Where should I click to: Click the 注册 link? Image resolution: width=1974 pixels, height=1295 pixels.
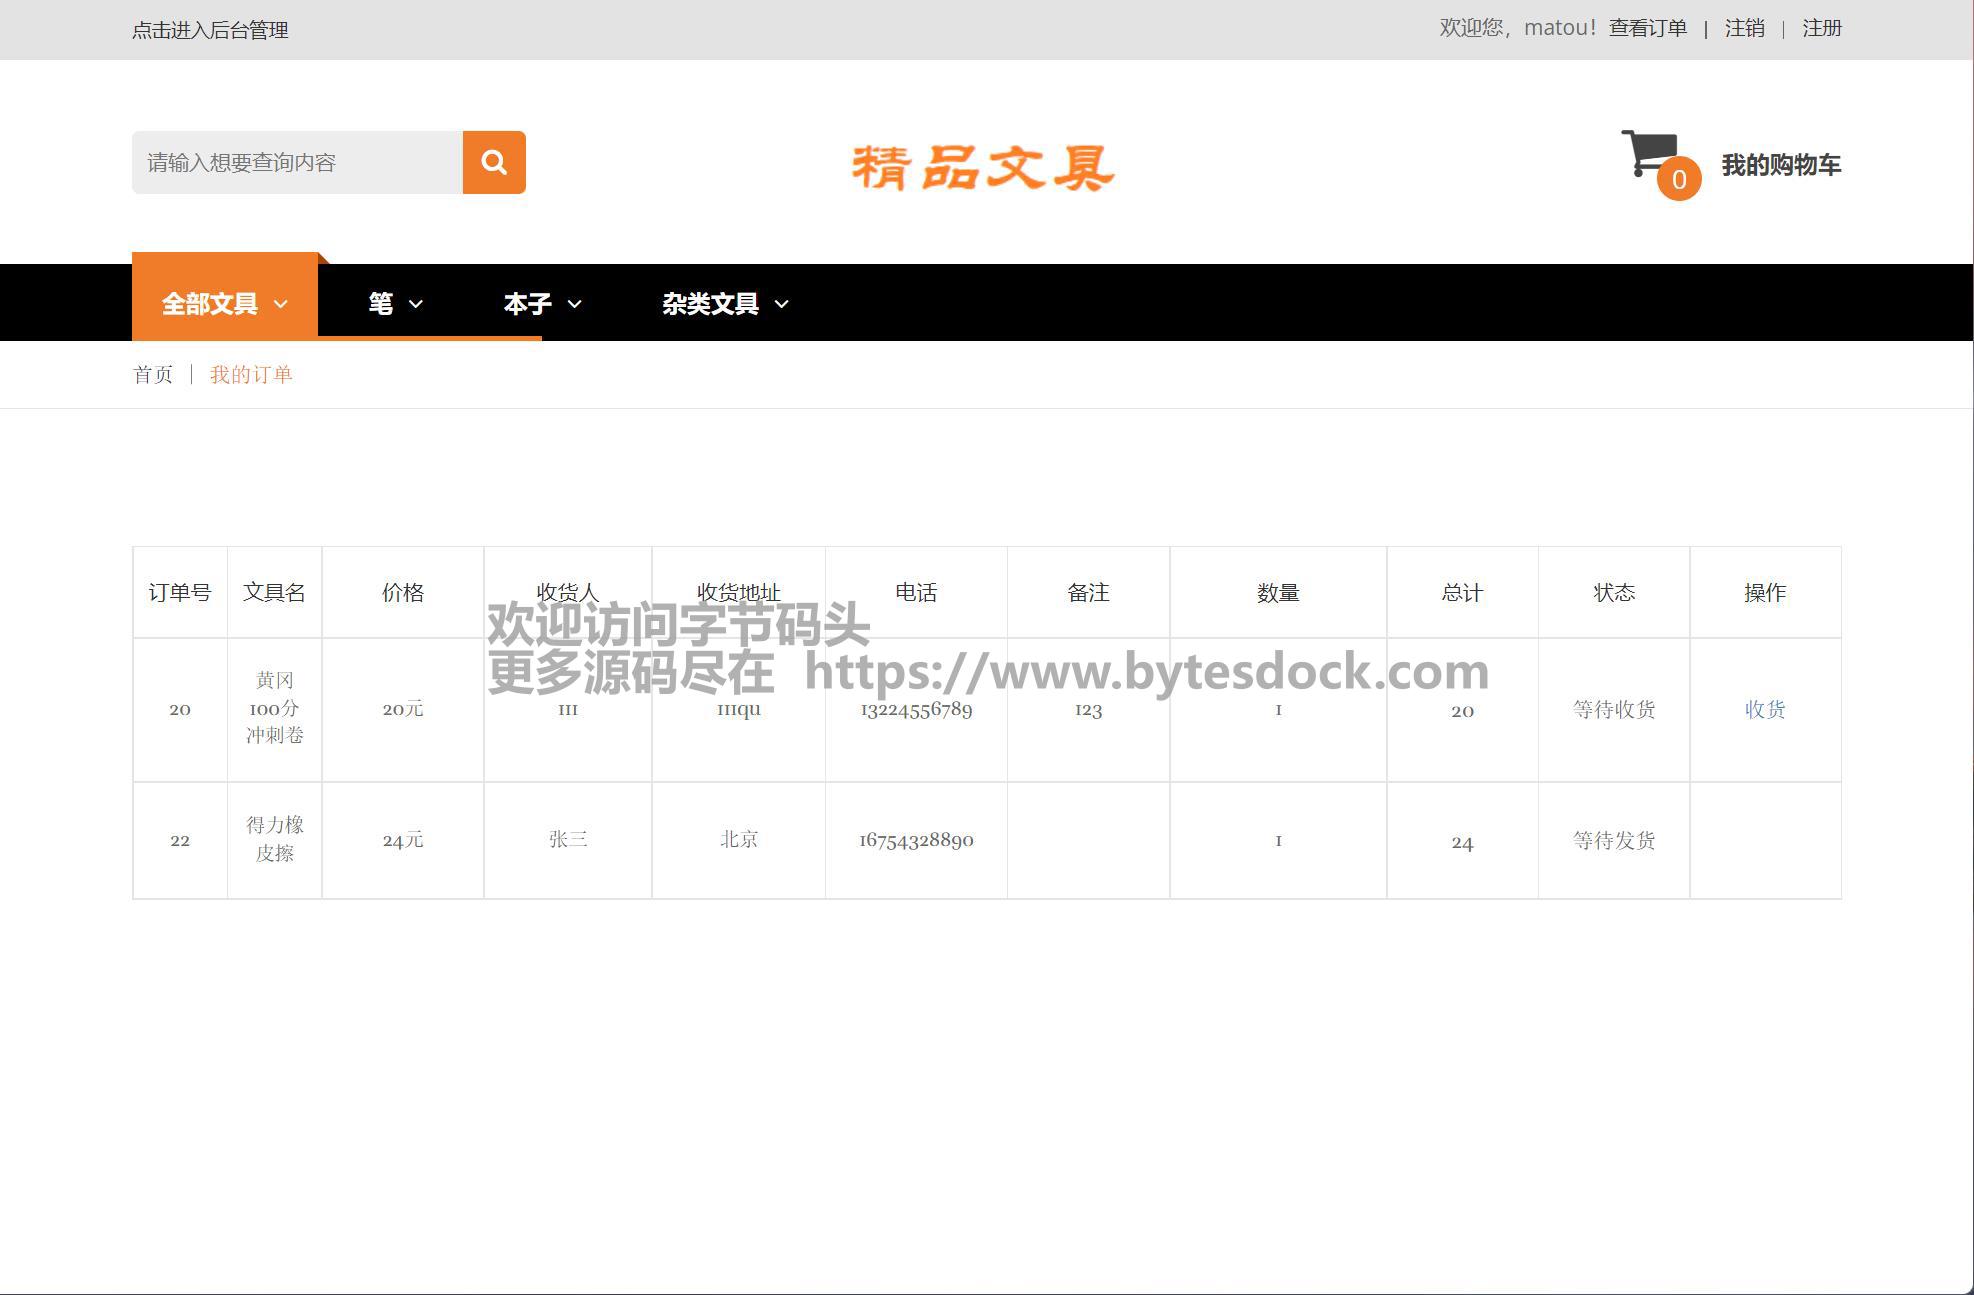(1821, 28)
